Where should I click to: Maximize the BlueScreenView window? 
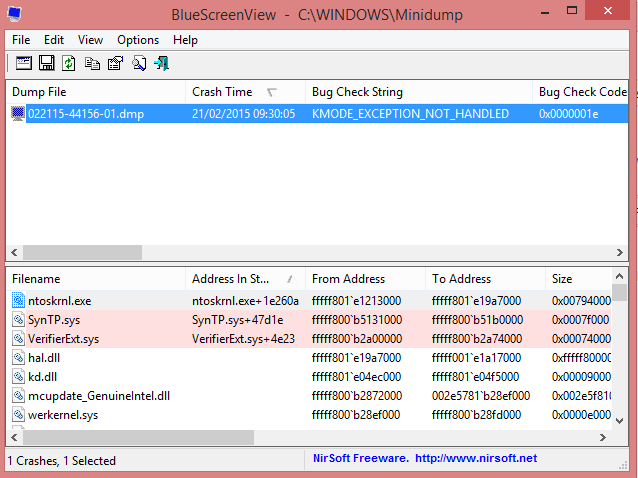click(x=572, y=11)
